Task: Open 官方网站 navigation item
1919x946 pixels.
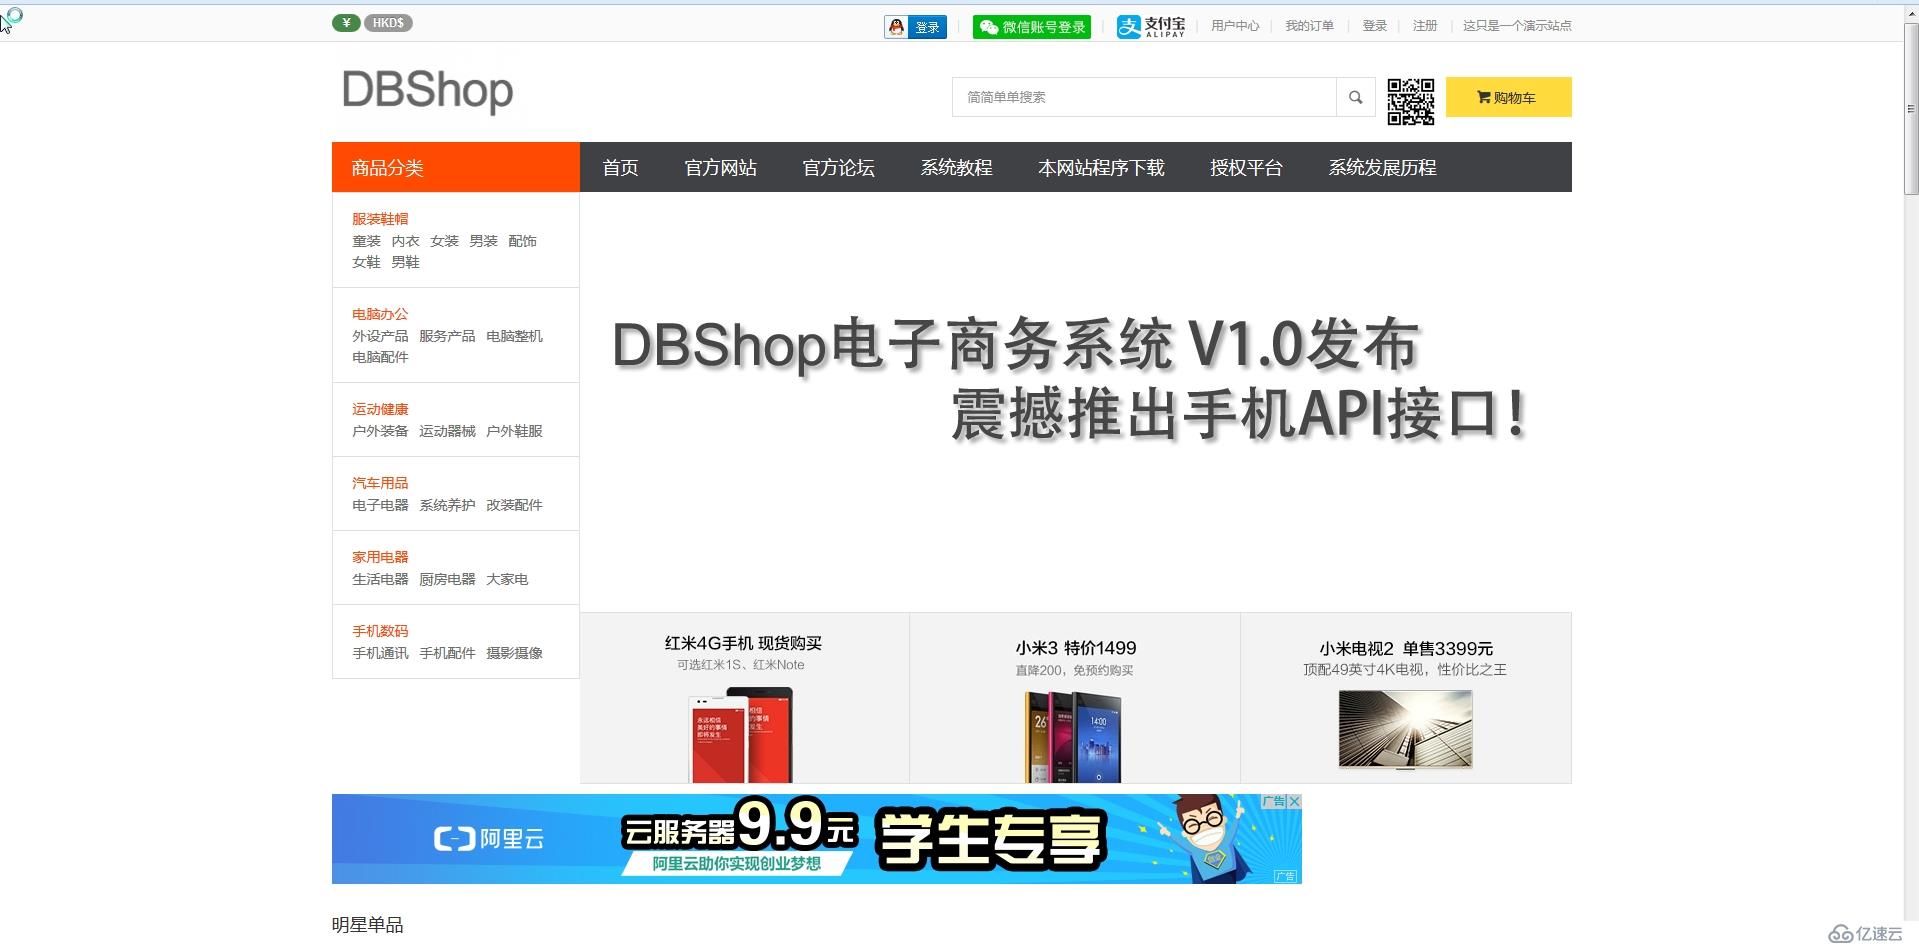Action: tap(720, 167)
